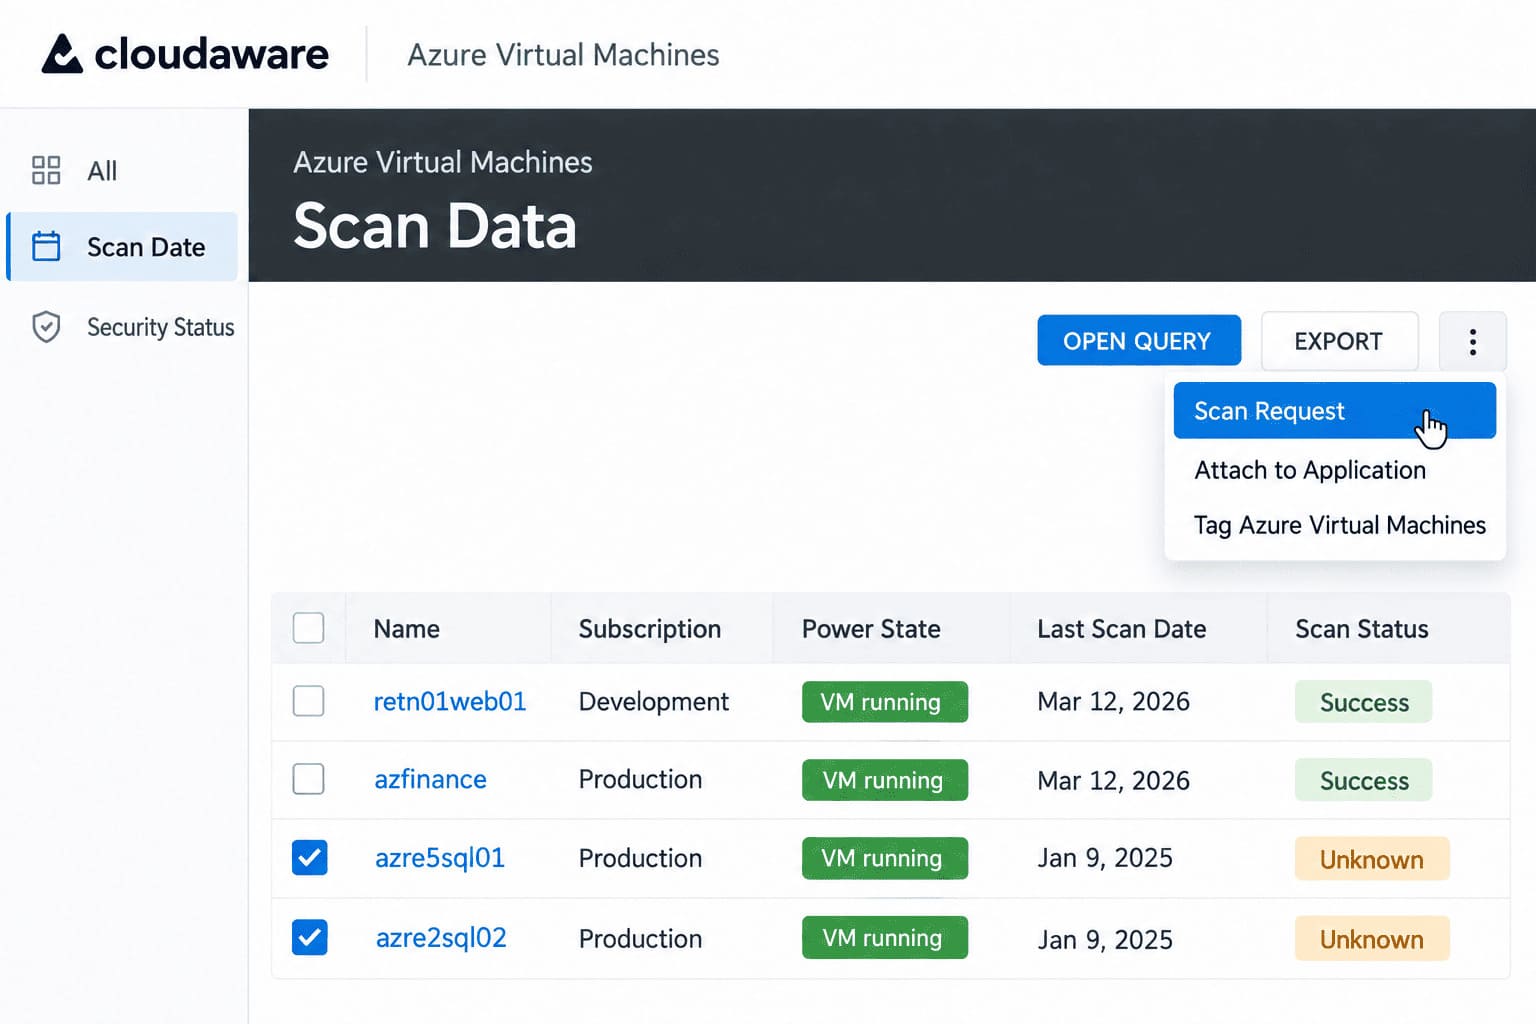The width and height of the screenshot is (1536, 1024).
Task: Click VM running badge in retn01web01 row
Action: (884, 702)
